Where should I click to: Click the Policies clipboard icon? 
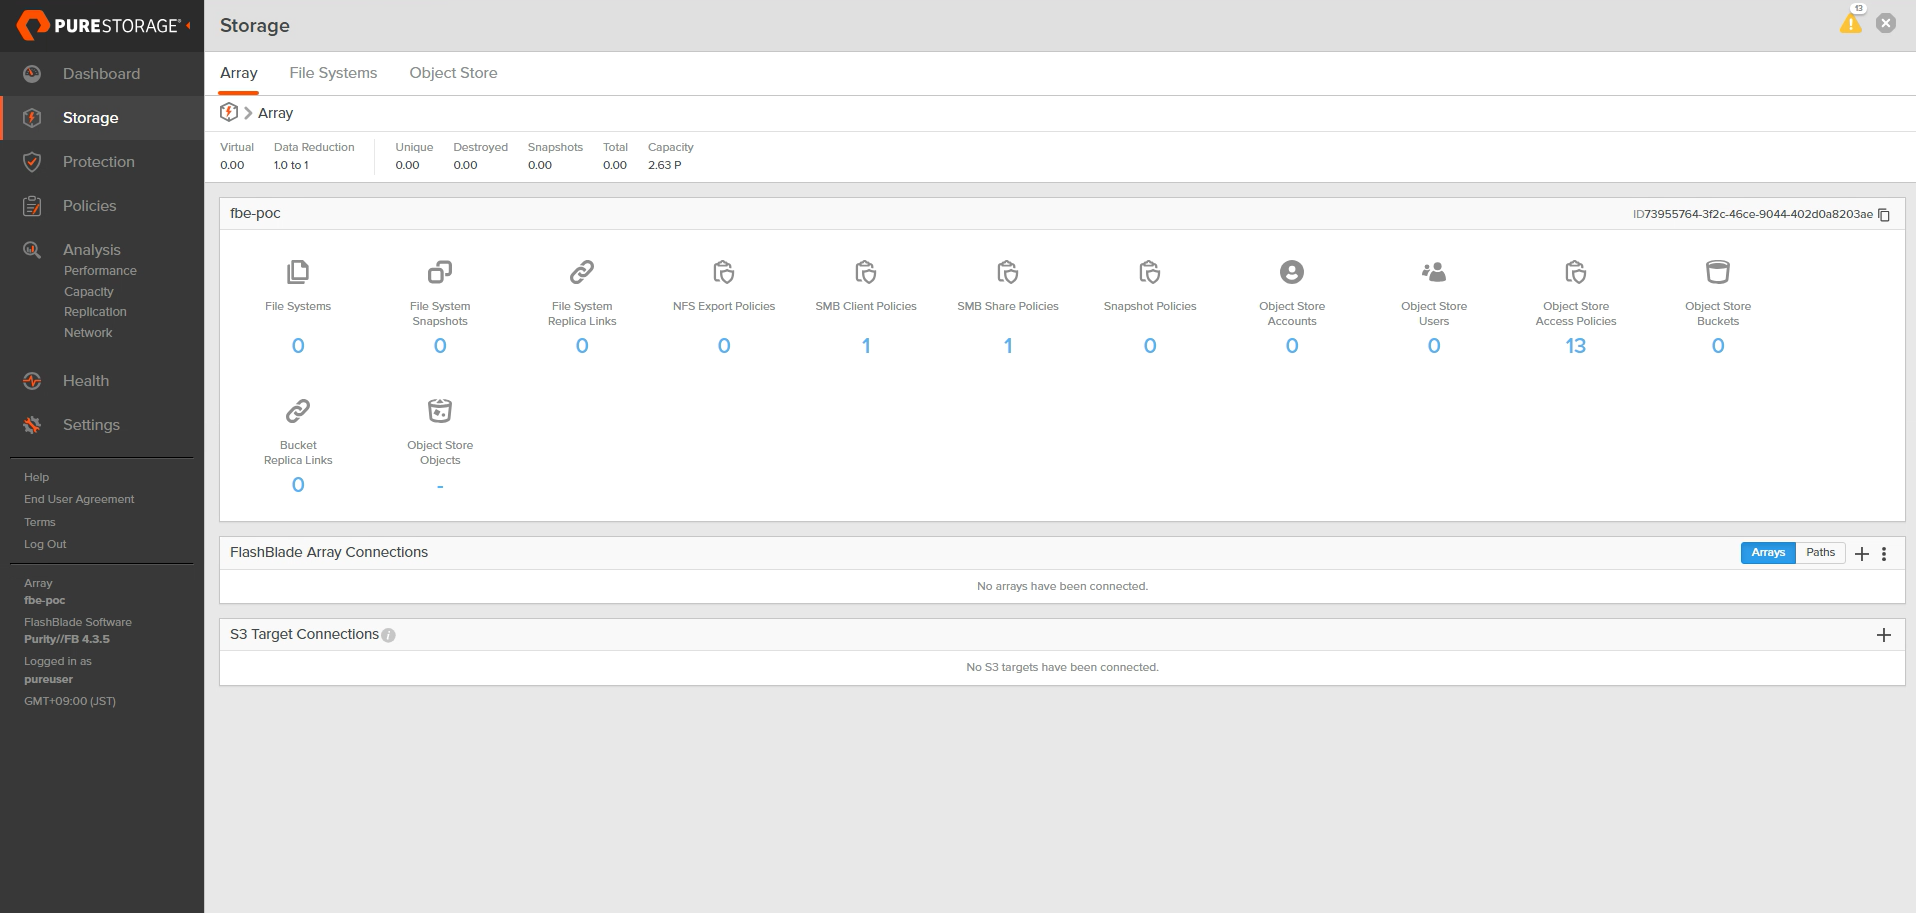point(32,206)
